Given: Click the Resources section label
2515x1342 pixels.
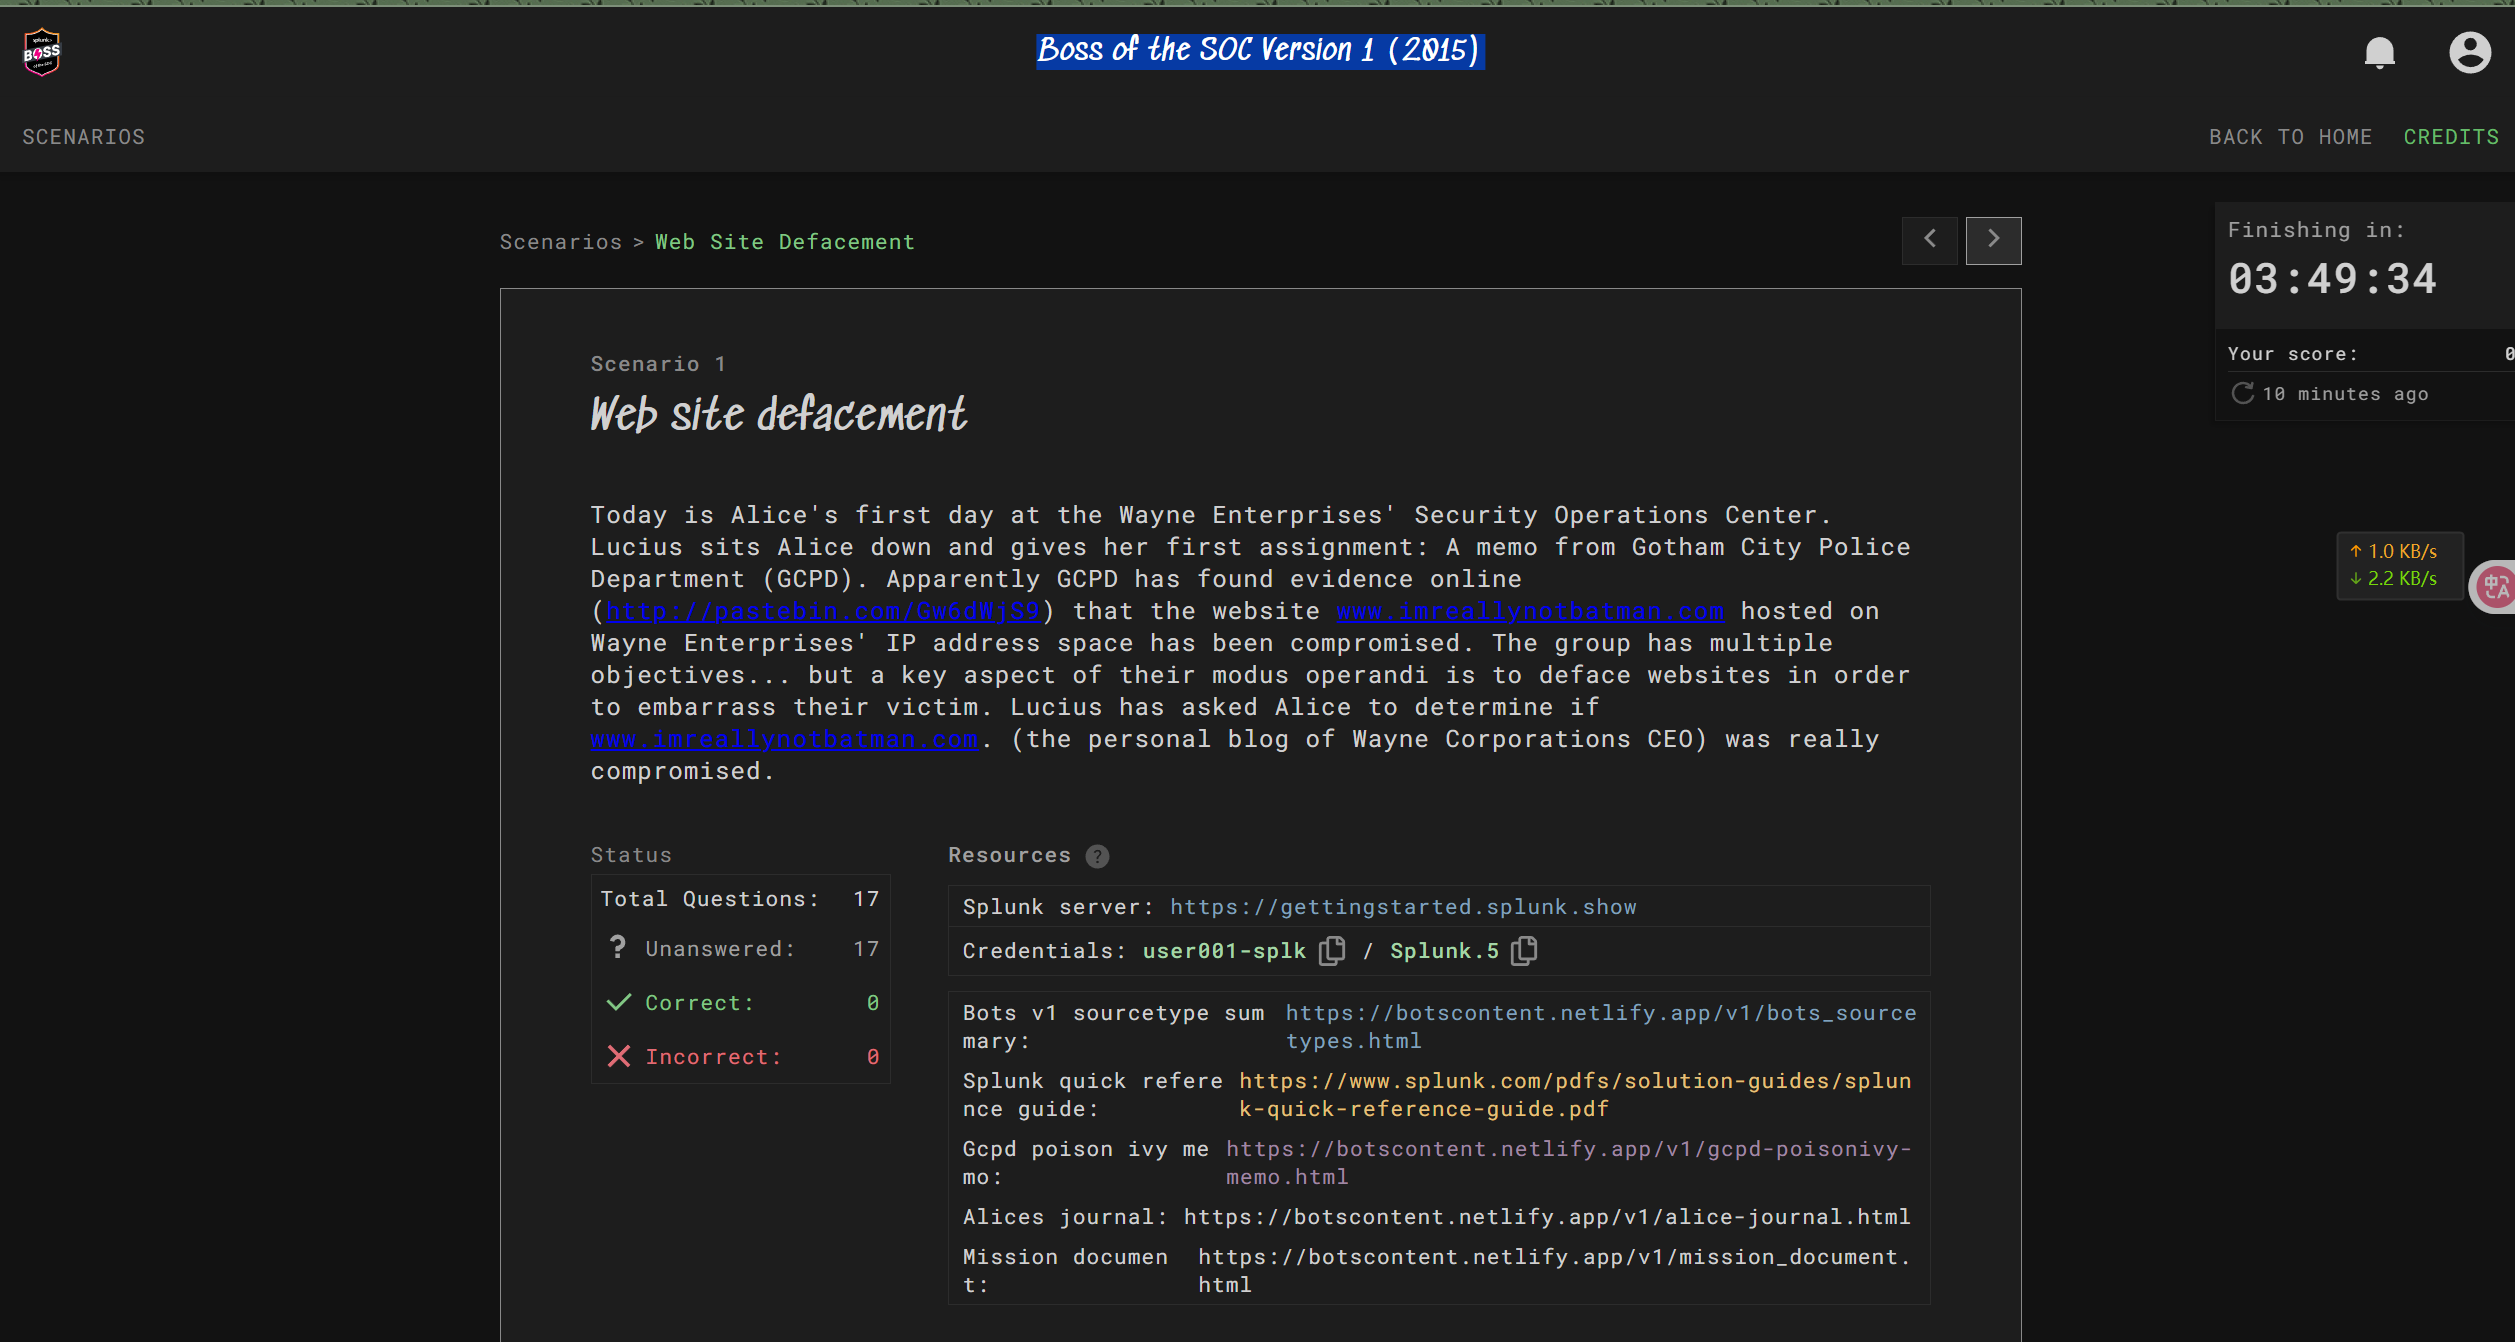Looking at the screenshot, I should [1009, 855].
